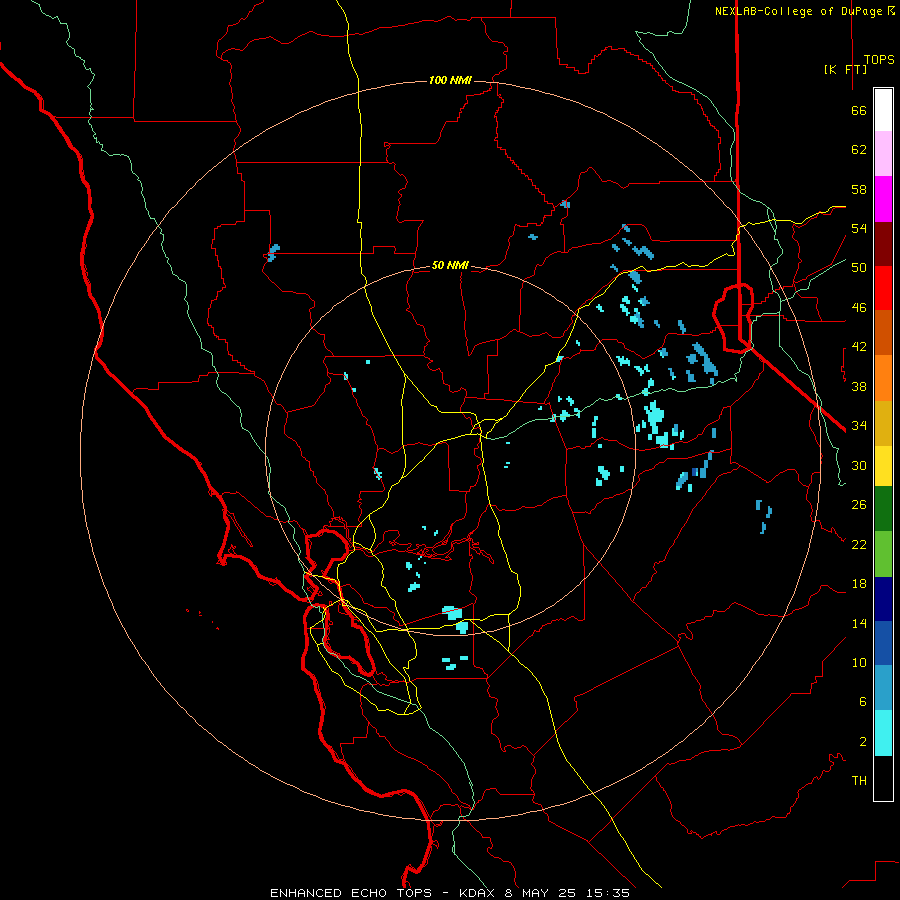900x900 pixels.
Task: Click the '[K FT]' units label
Action: pyautogui.click(x=845, y=69)
